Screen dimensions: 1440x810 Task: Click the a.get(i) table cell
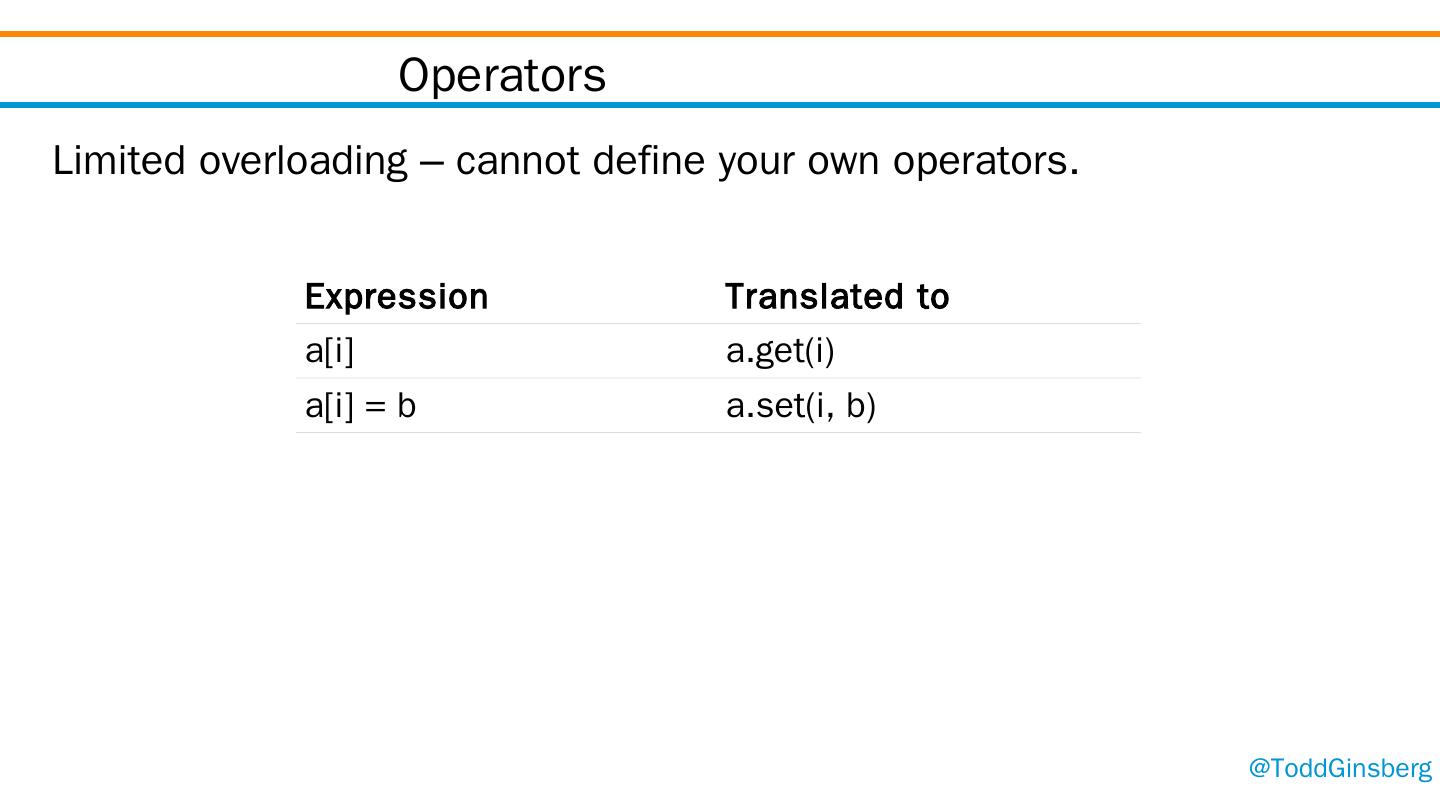(x=780, y=351)
